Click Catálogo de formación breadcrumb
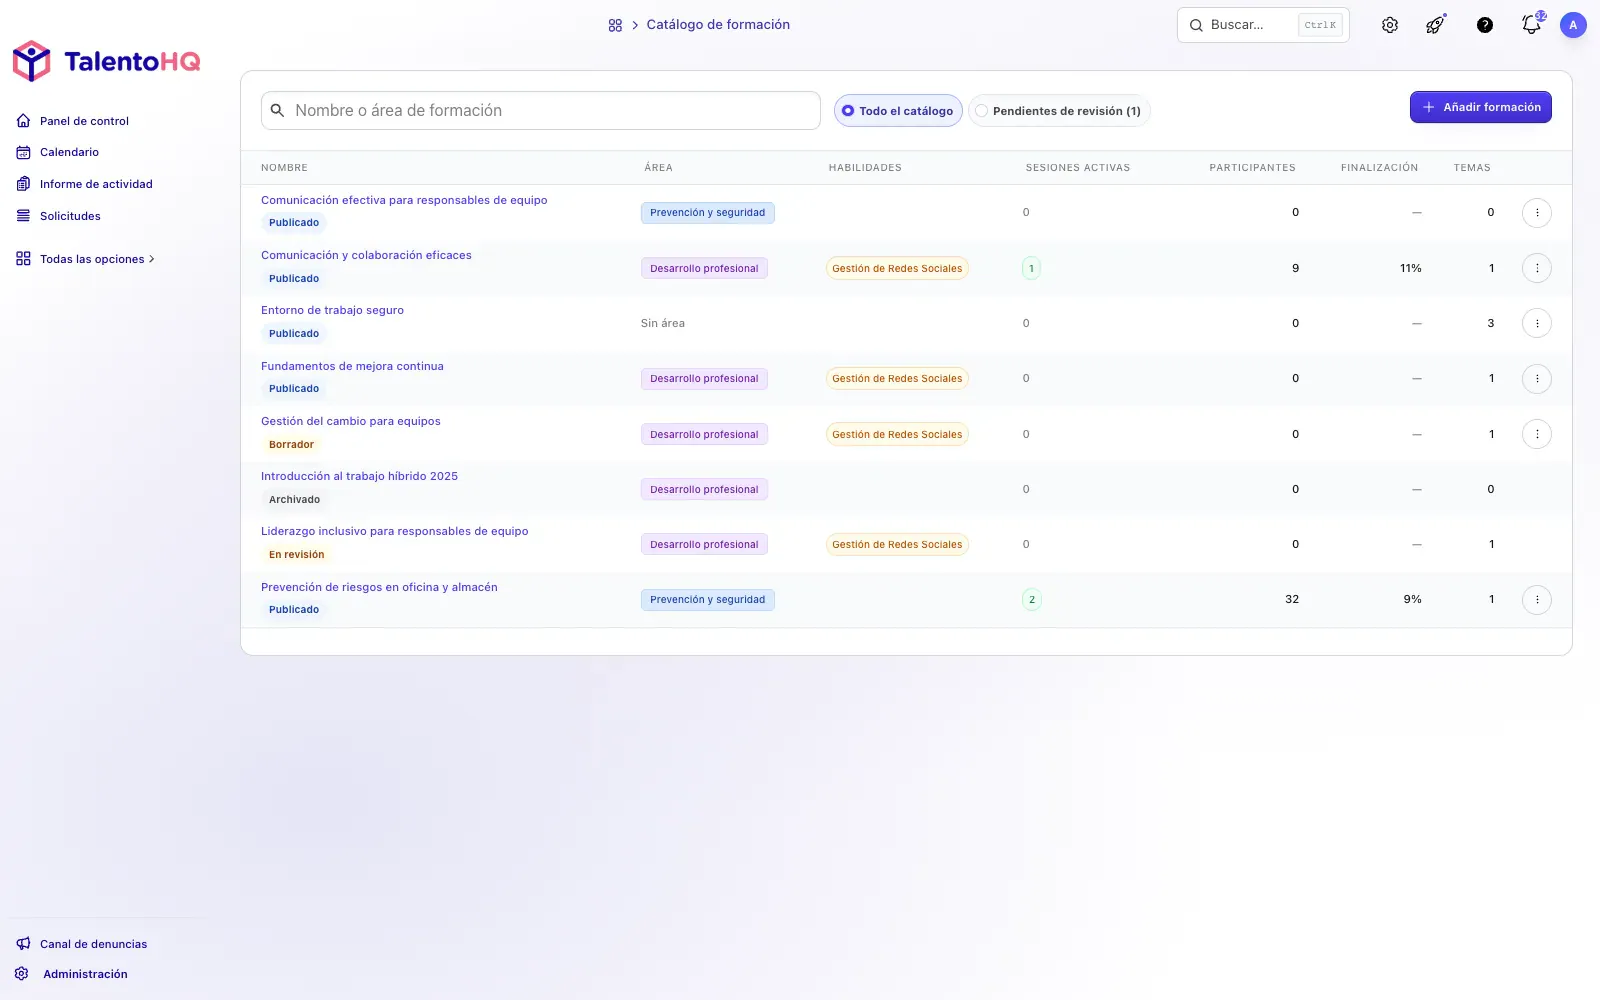This screenshot has height=1000, width=1600. pyautogui.click(x=718, y=25)
